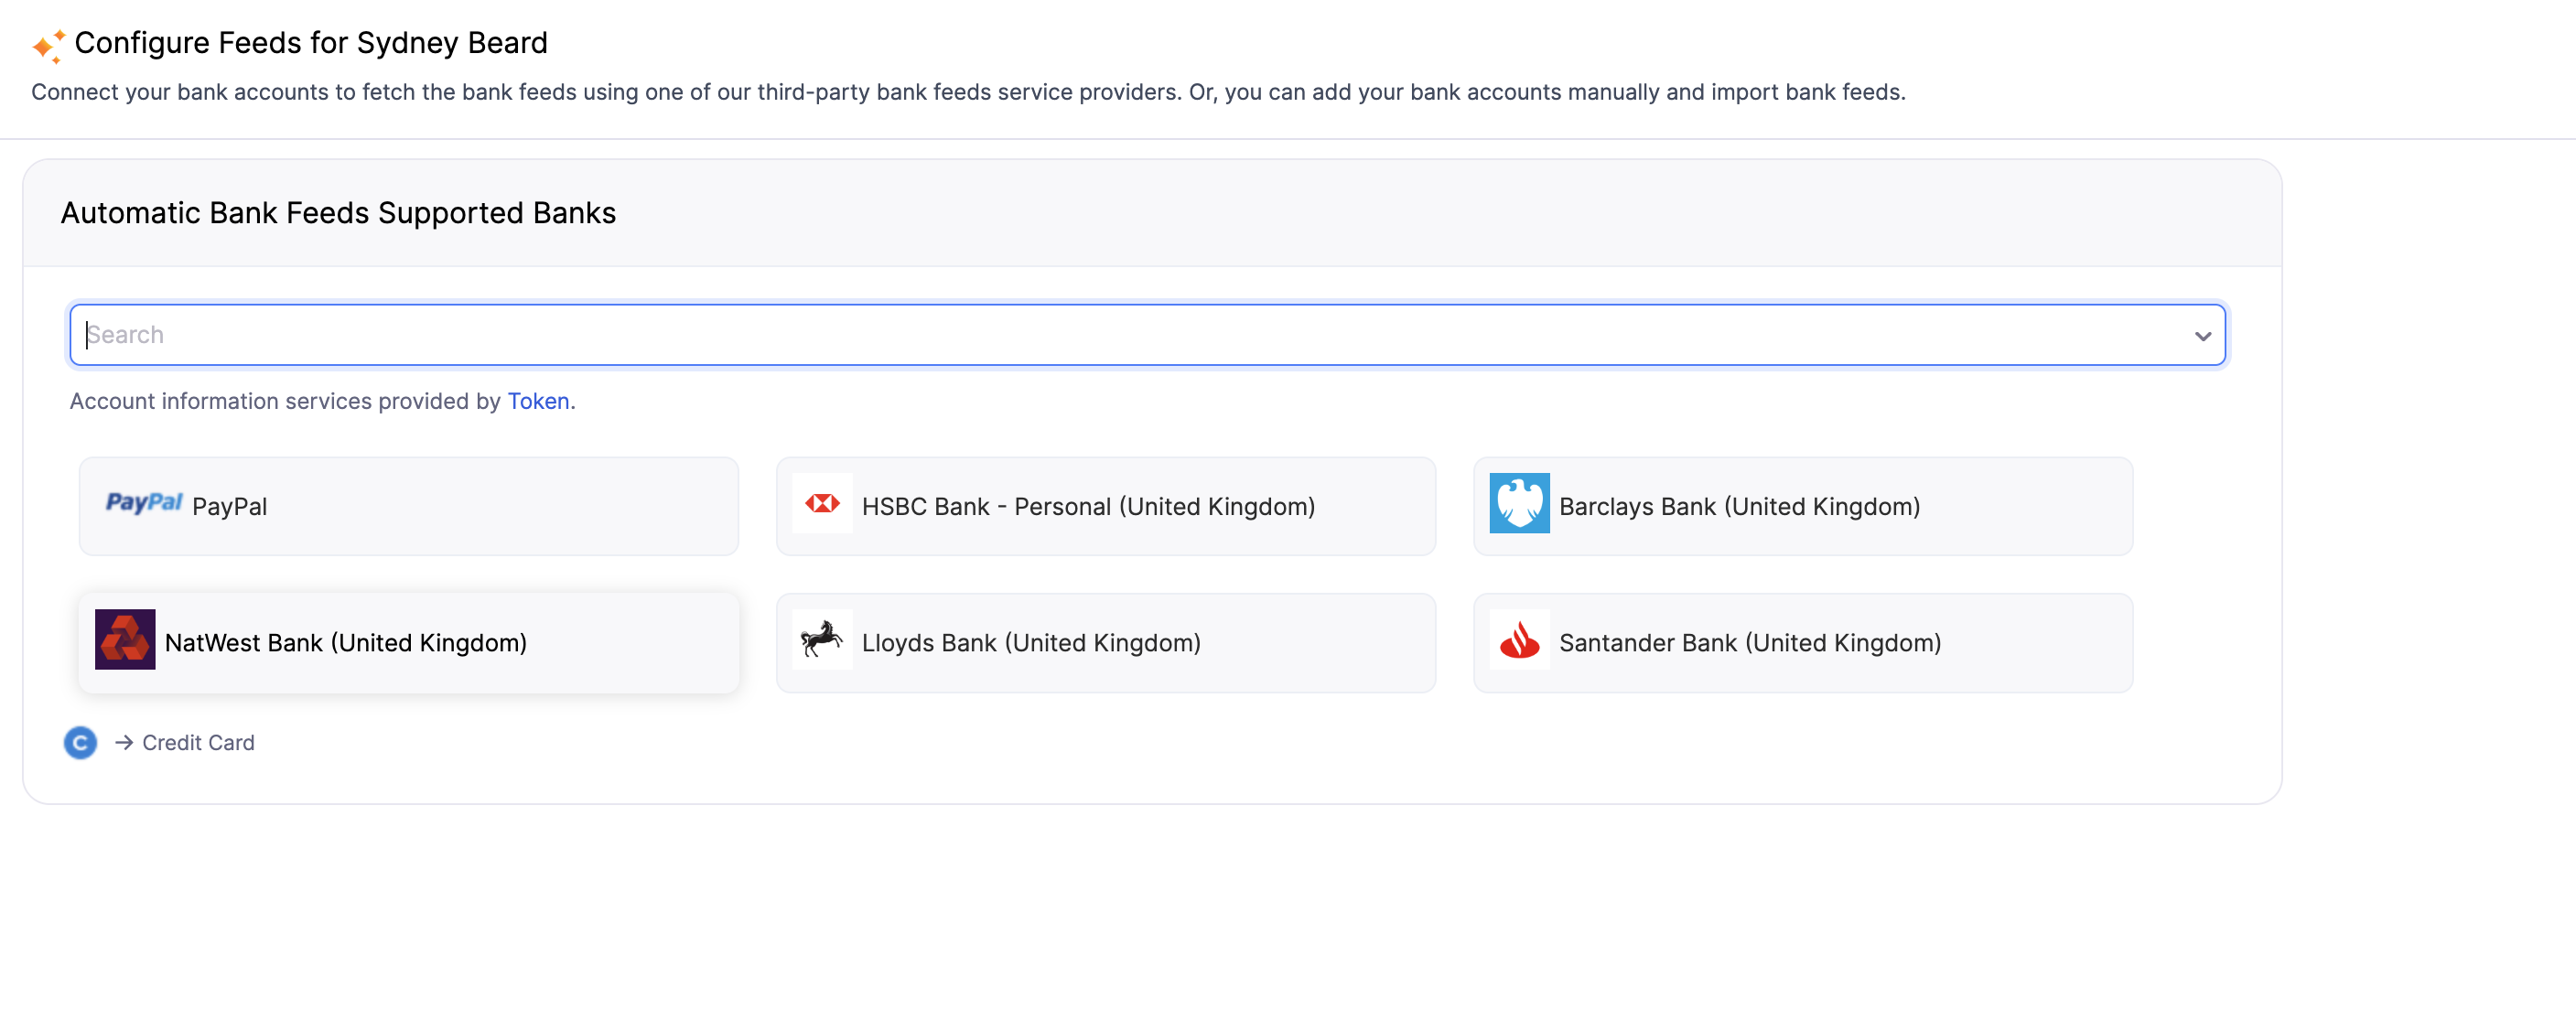Screen dimensions: 2576x1031
Task: Choose HSBC Bank - Personal (United Kingdom)
Action: [1088, 507]
